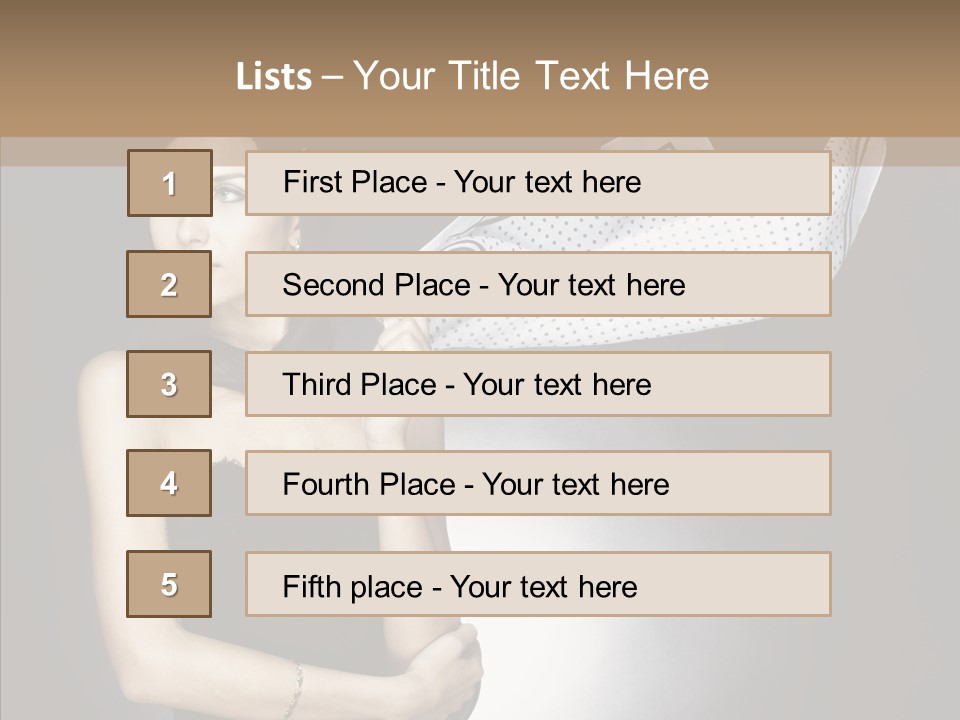The image size is (960, 720).
Task: Select the number 2 box
Action: pyautogui.click(x=169, y=284)
